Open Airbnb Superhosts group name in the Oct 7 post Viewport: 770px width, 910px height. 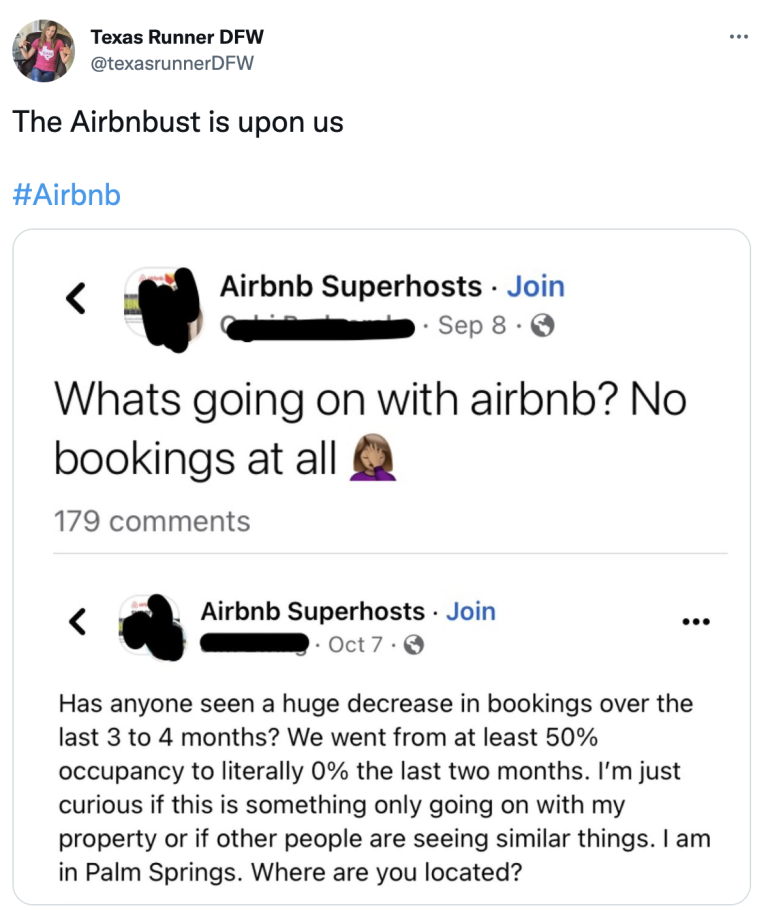(x=312, y=611)
